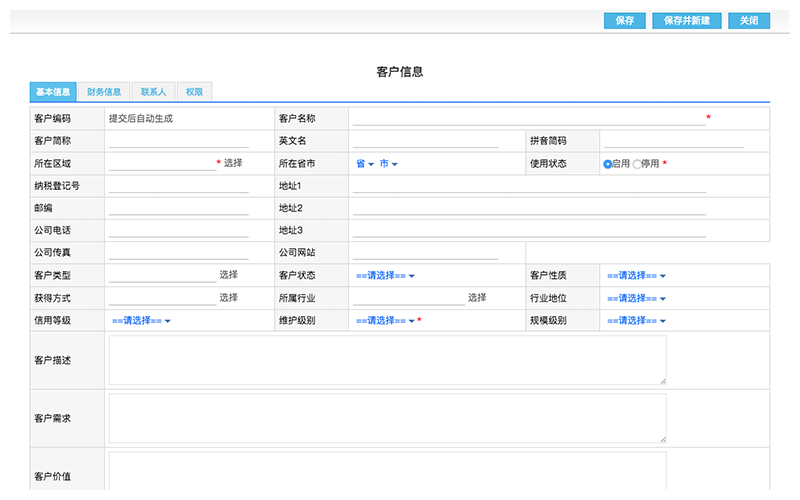Screen dimensions: 800x500
Task: Click the 保存并新建 button
Action: point(686,20)
